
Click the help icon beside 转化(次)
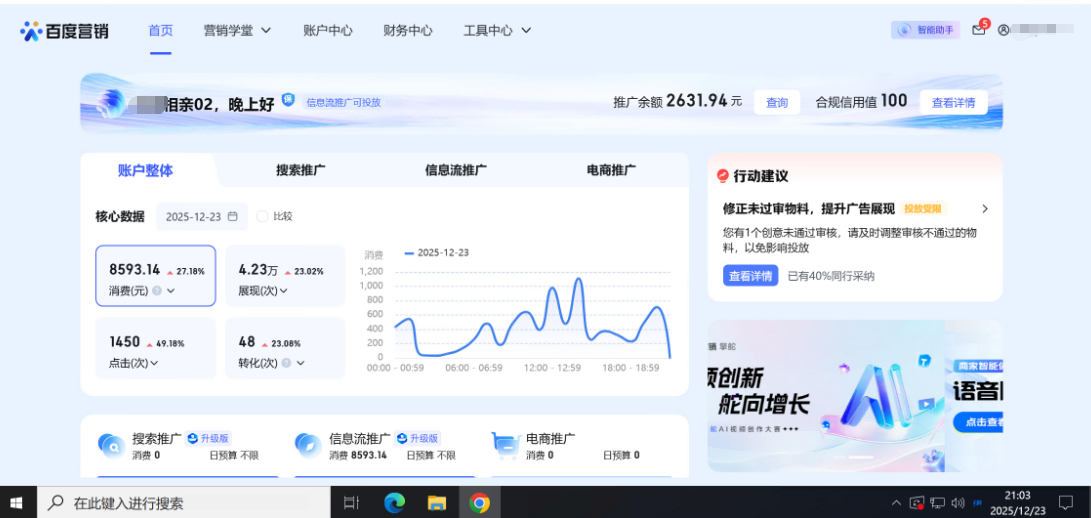click(286, 363)
